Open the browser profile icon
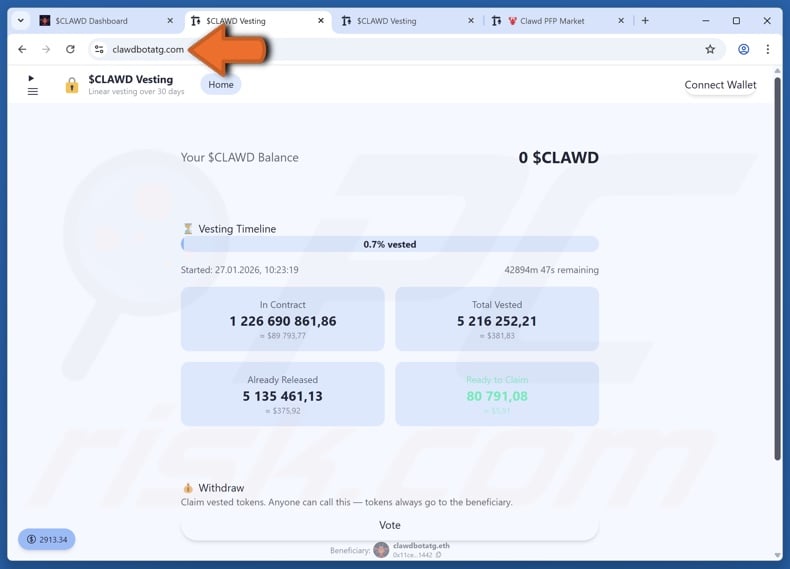The image size is (790, 569). [743, 49]
